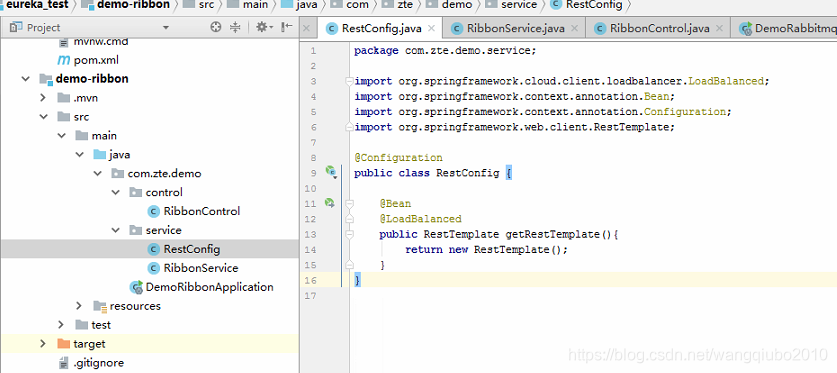This screenshot has height=373, width=837.
Task: Click the scroll from source target icon
Action: pyautogui.click(x=216, y=27)
